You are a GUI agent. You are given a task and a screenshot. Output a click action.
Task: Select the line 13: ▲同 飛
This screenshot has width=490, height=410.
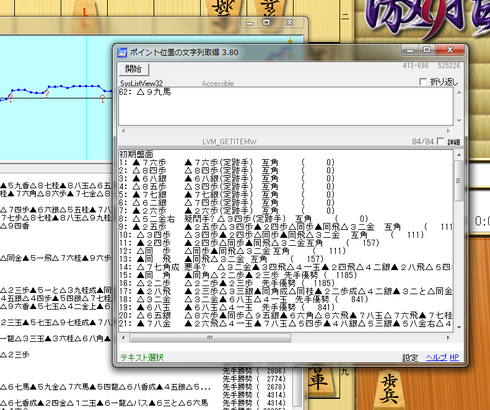(x=222, y=259)
